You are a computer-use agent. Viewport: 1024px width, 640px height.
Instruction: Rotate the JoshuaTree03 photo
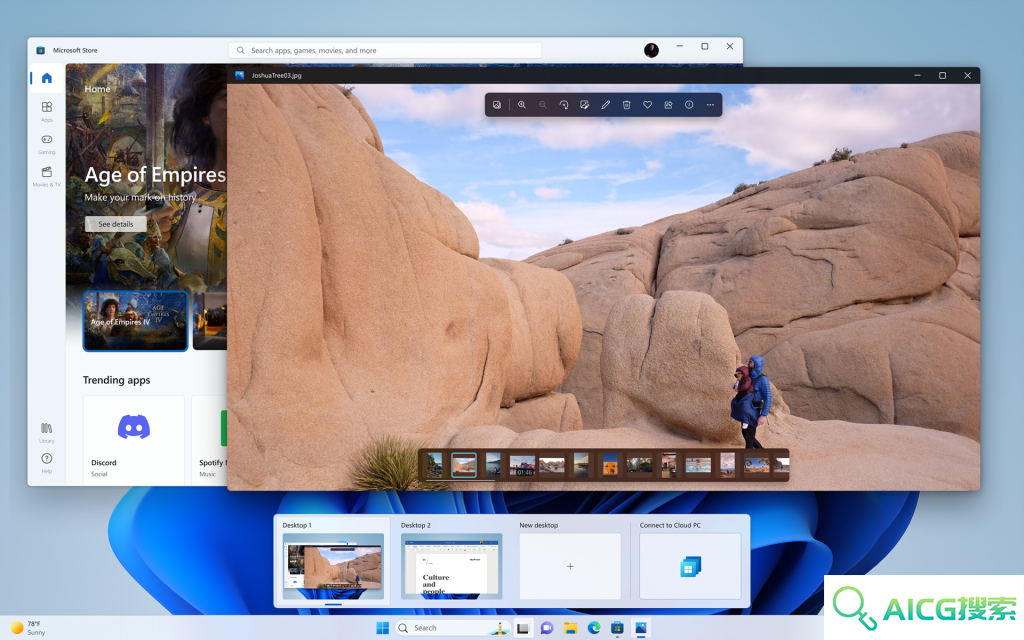564,104
